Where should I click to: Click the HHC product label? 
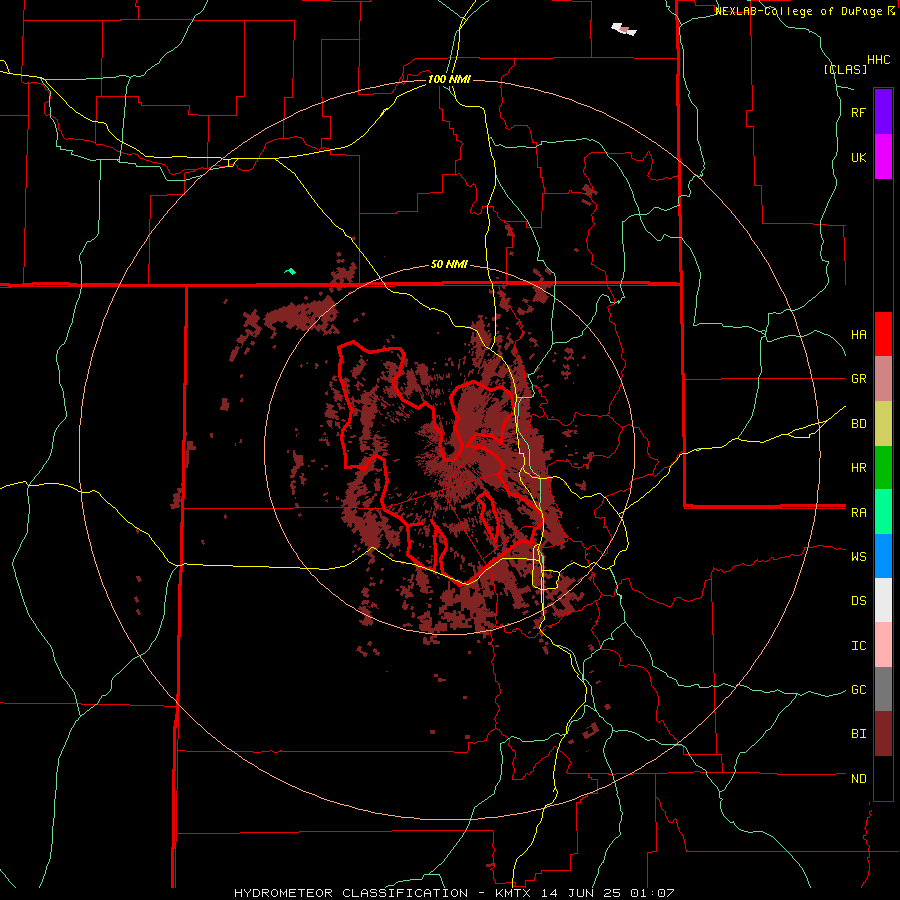coord(879,60)
